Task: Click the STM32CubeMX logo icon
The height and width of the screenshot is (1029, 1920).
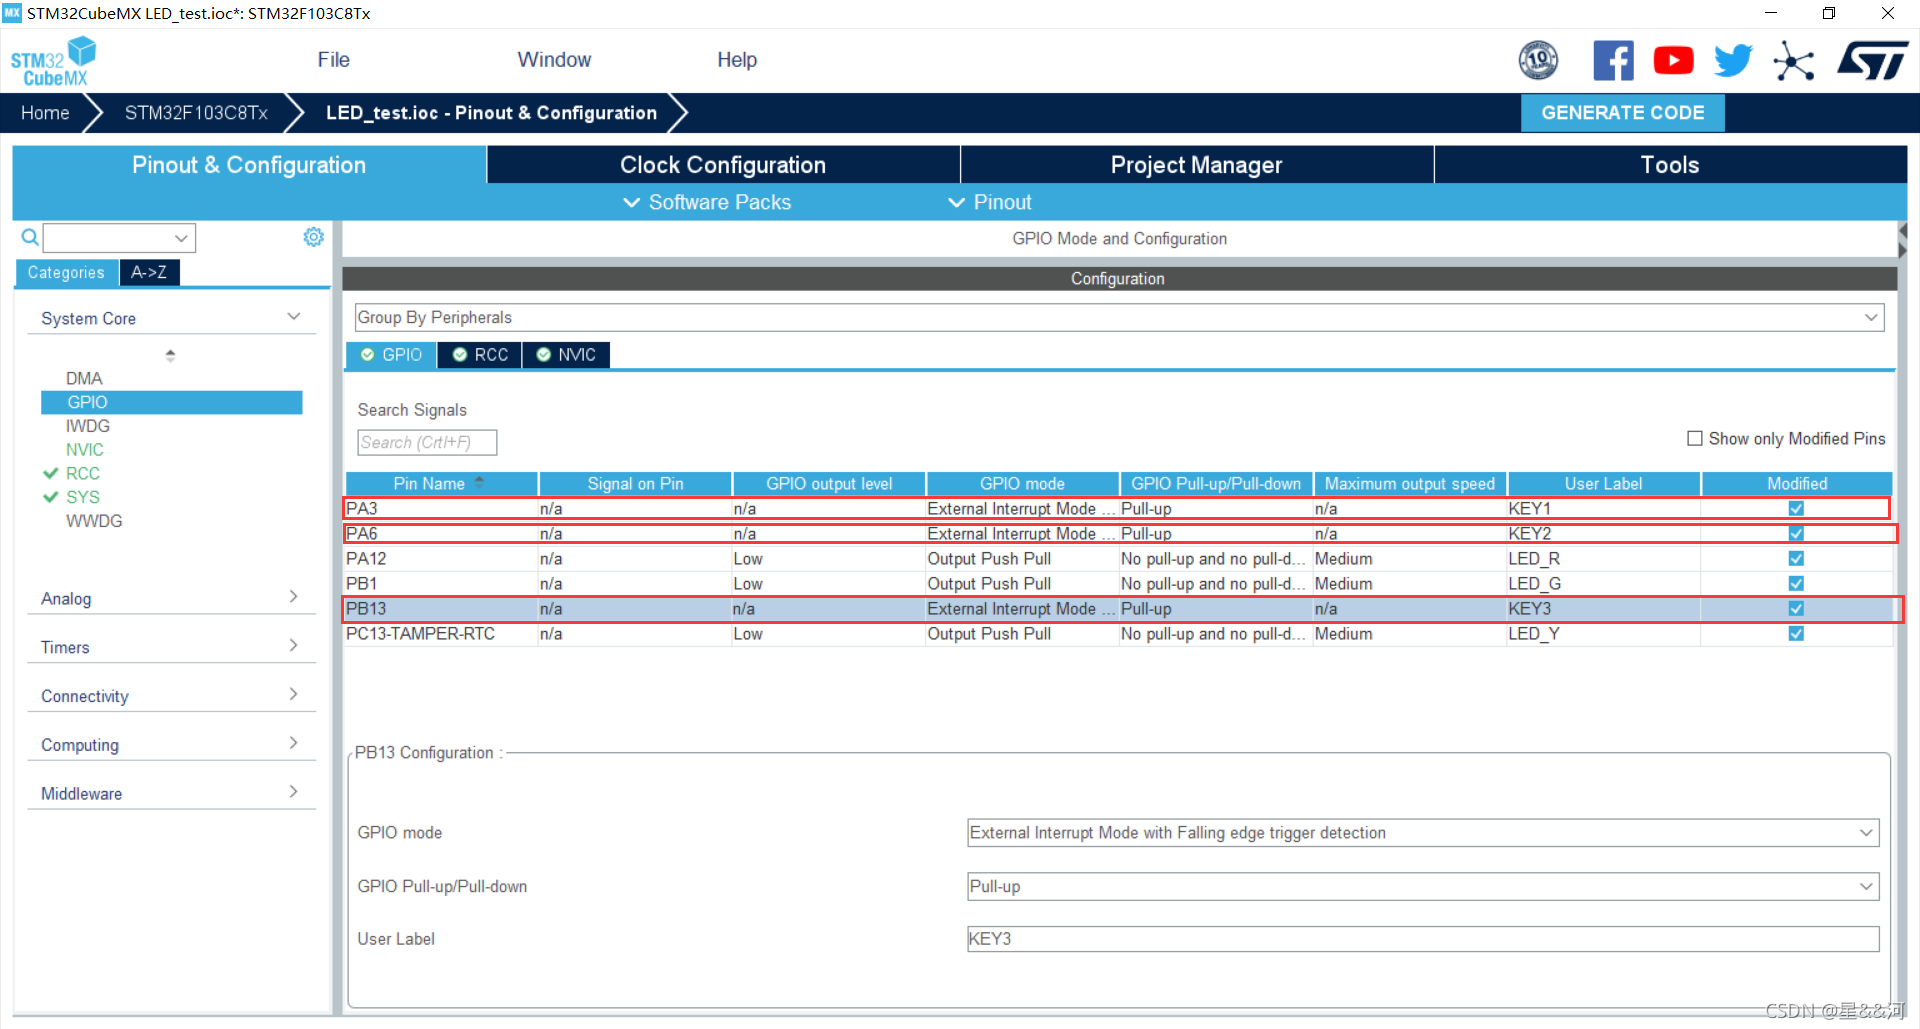Action: coord(53,61)
